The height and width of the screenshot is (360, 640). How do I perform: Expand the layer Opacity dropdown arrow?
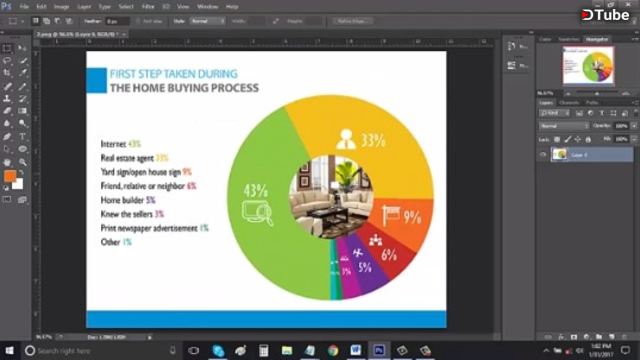point(634,126)
